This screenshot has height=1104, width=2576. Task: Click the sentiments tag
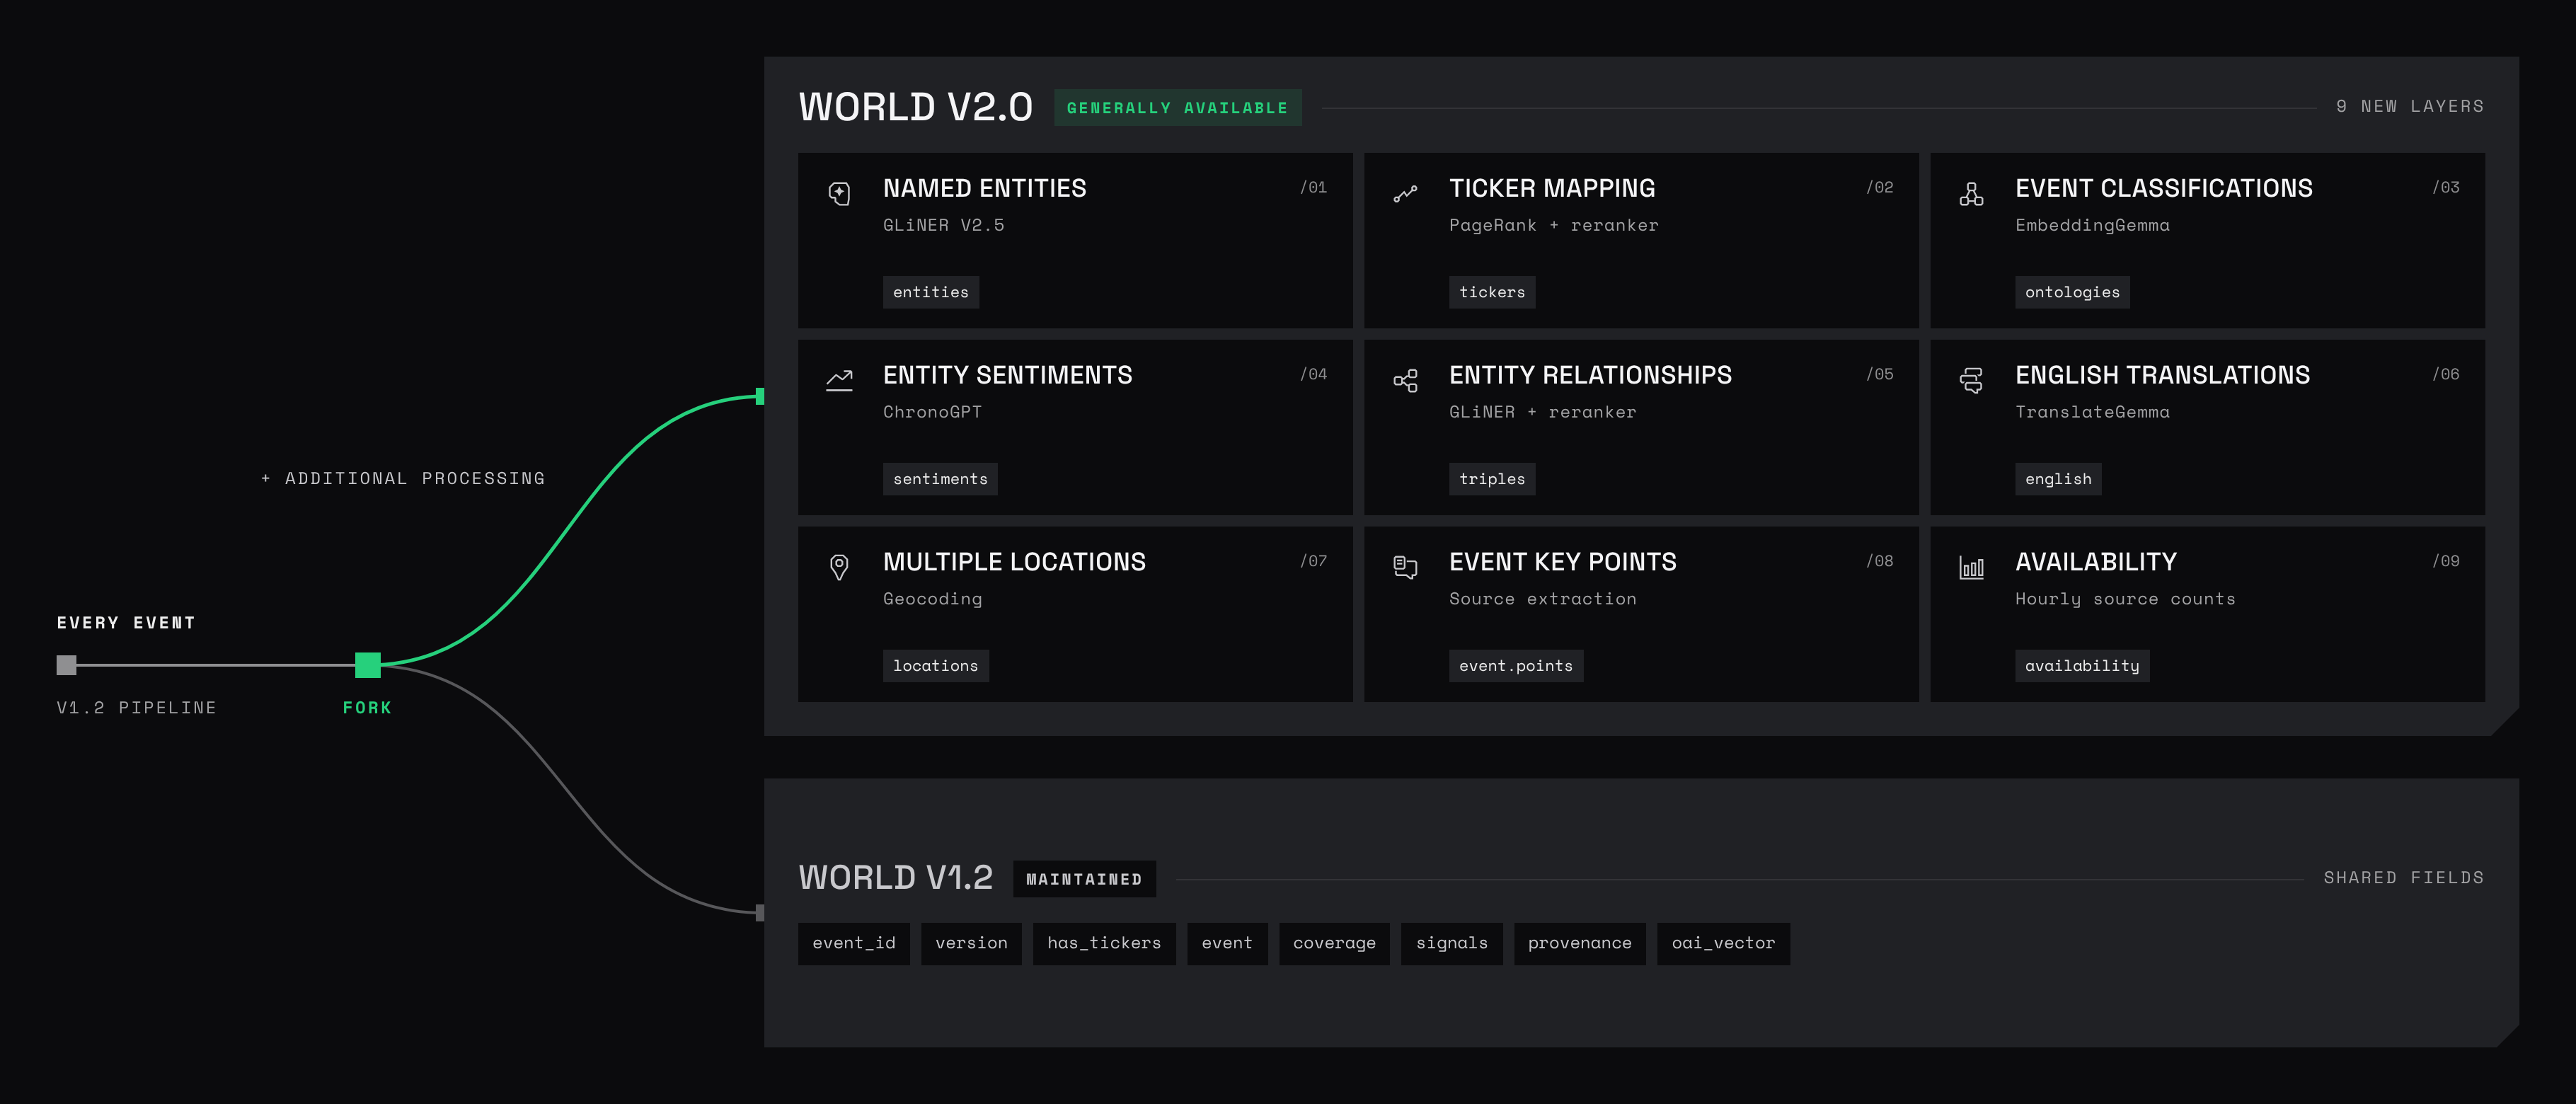click(x=940, y=479)
